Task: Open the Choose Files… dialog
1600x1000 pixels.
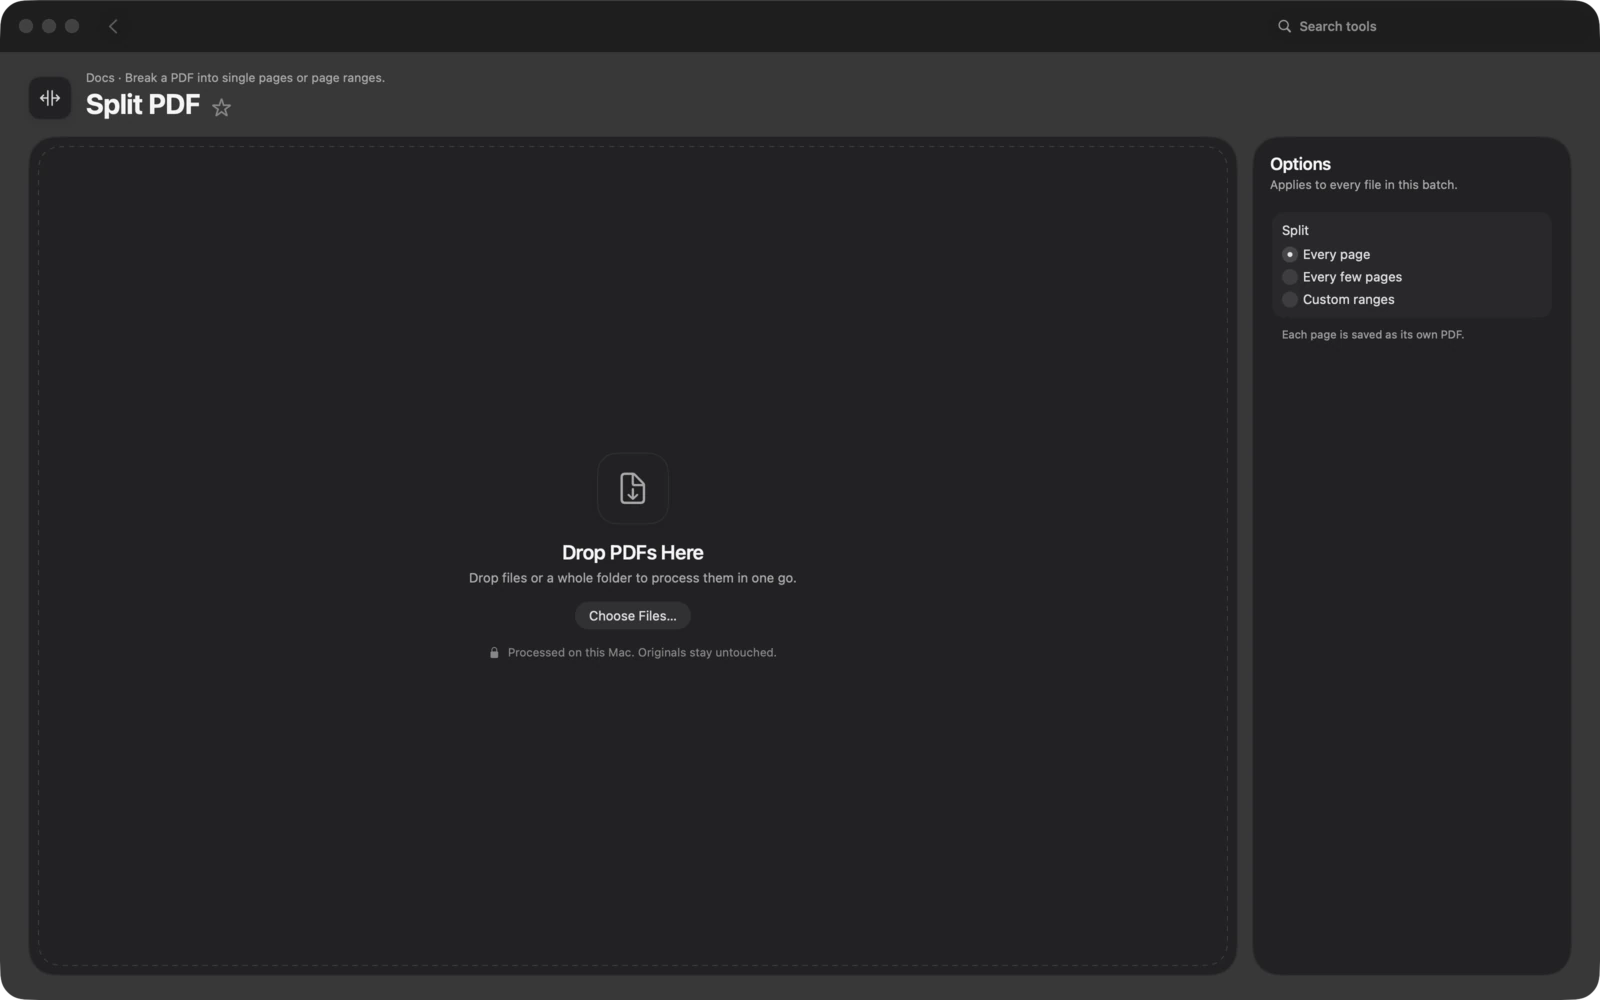Action: 633,616
